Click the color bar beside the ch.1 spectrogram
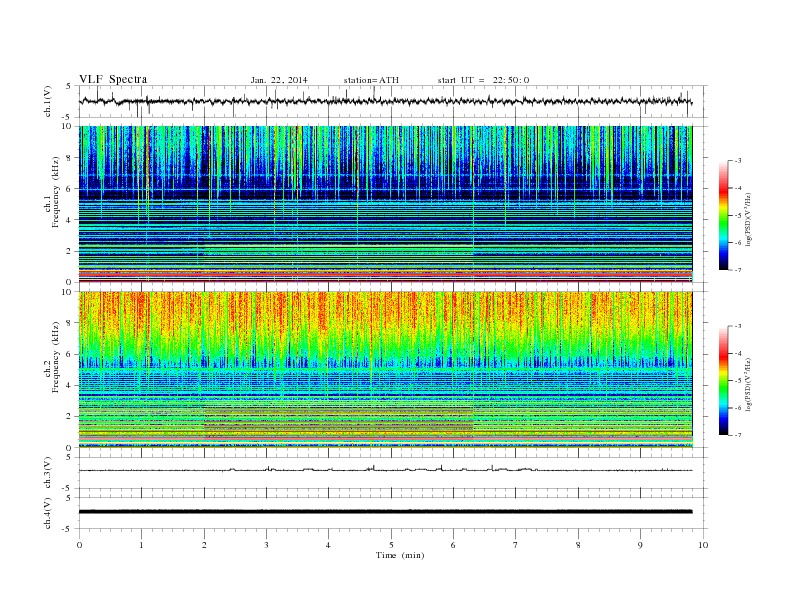 tap(723, 216)
